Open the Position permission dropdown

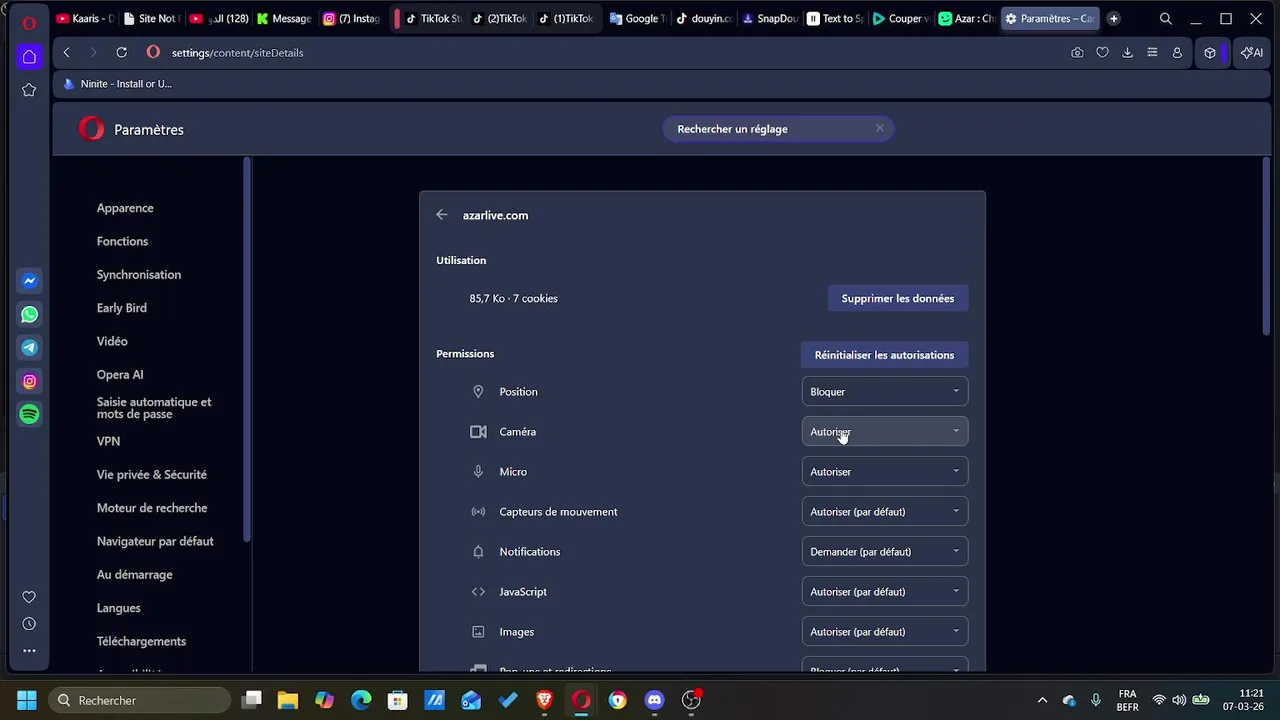(x=885, y=392)
